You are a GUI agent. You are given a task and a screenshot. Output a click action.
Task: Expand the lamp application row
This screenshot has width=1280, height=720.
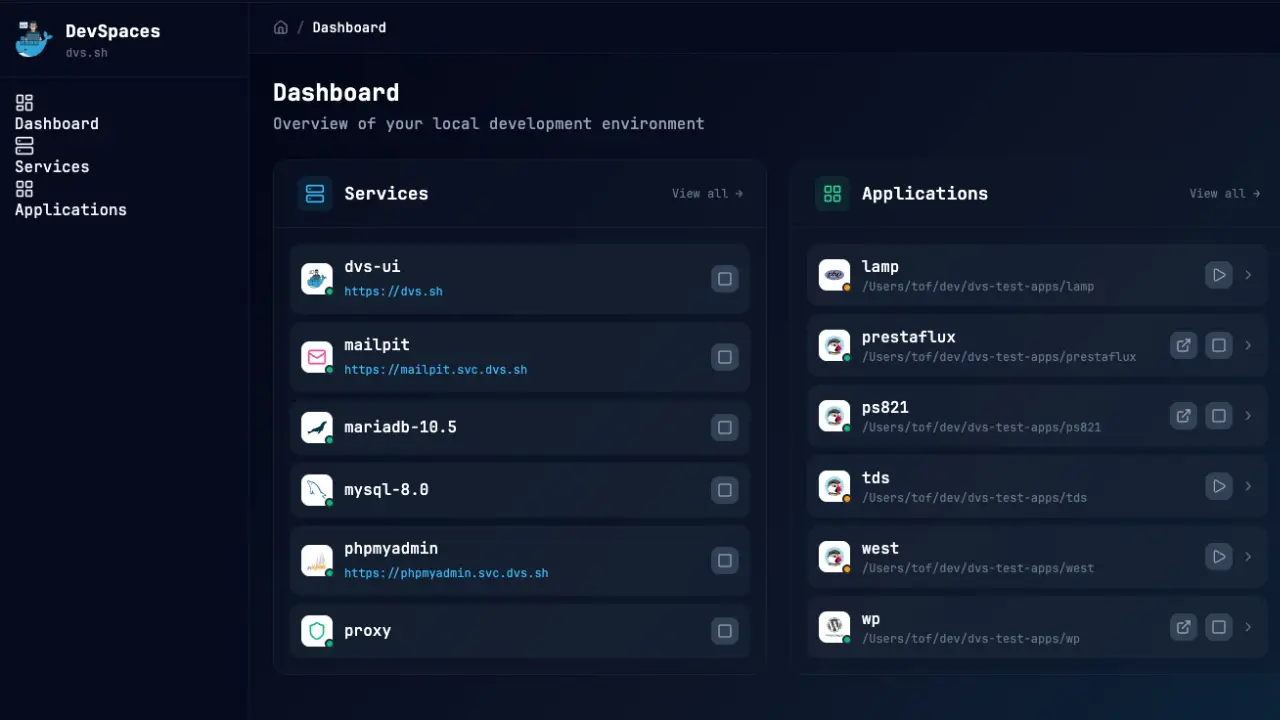pyautogui.click(x=1248, y=275)
